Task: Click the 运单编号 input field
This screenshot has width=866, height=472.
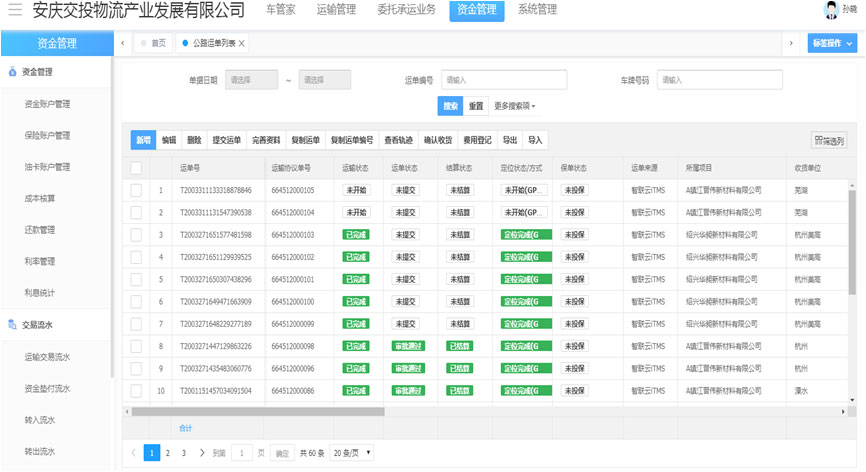Action: [504, 80]
